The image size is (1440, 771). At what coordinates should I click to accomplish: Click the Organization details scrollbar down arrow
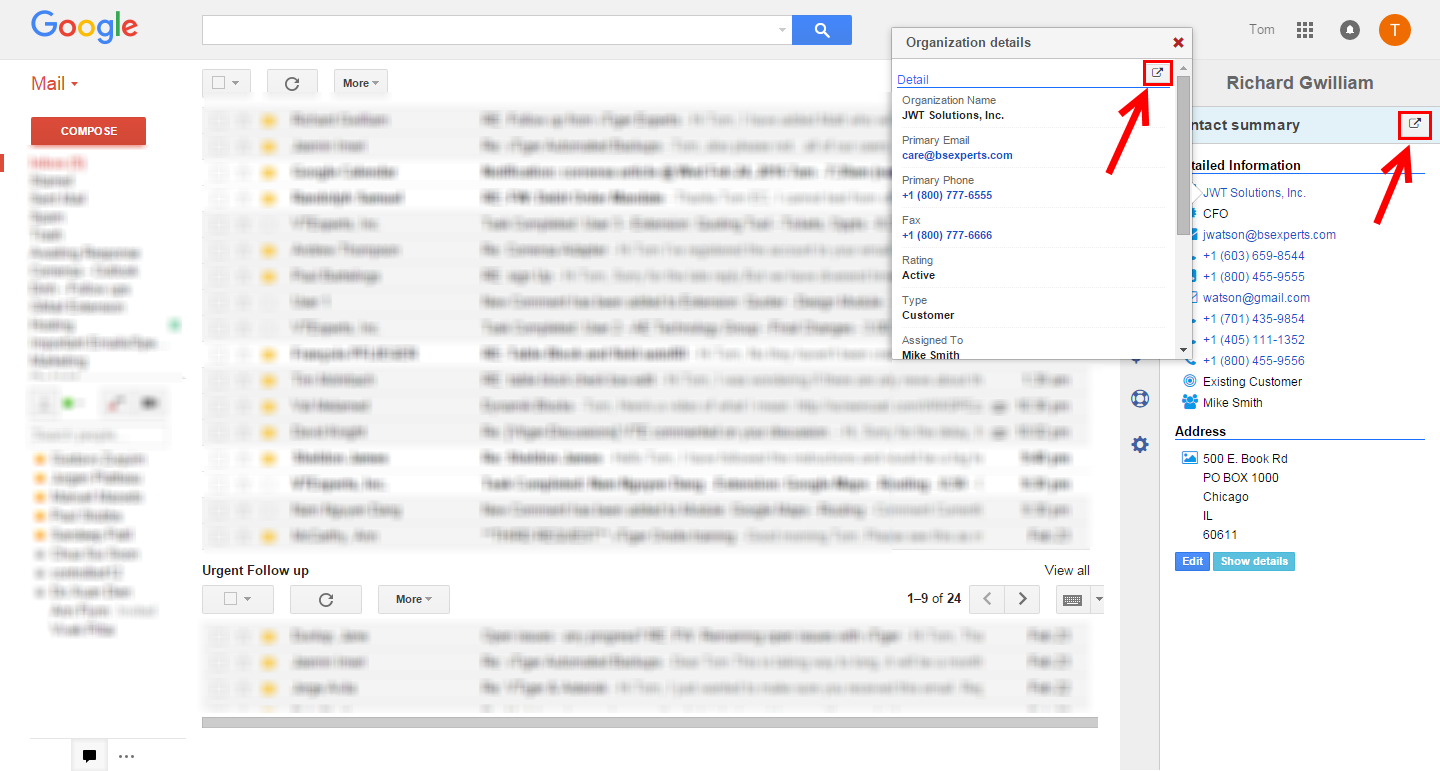(1183, 352)
